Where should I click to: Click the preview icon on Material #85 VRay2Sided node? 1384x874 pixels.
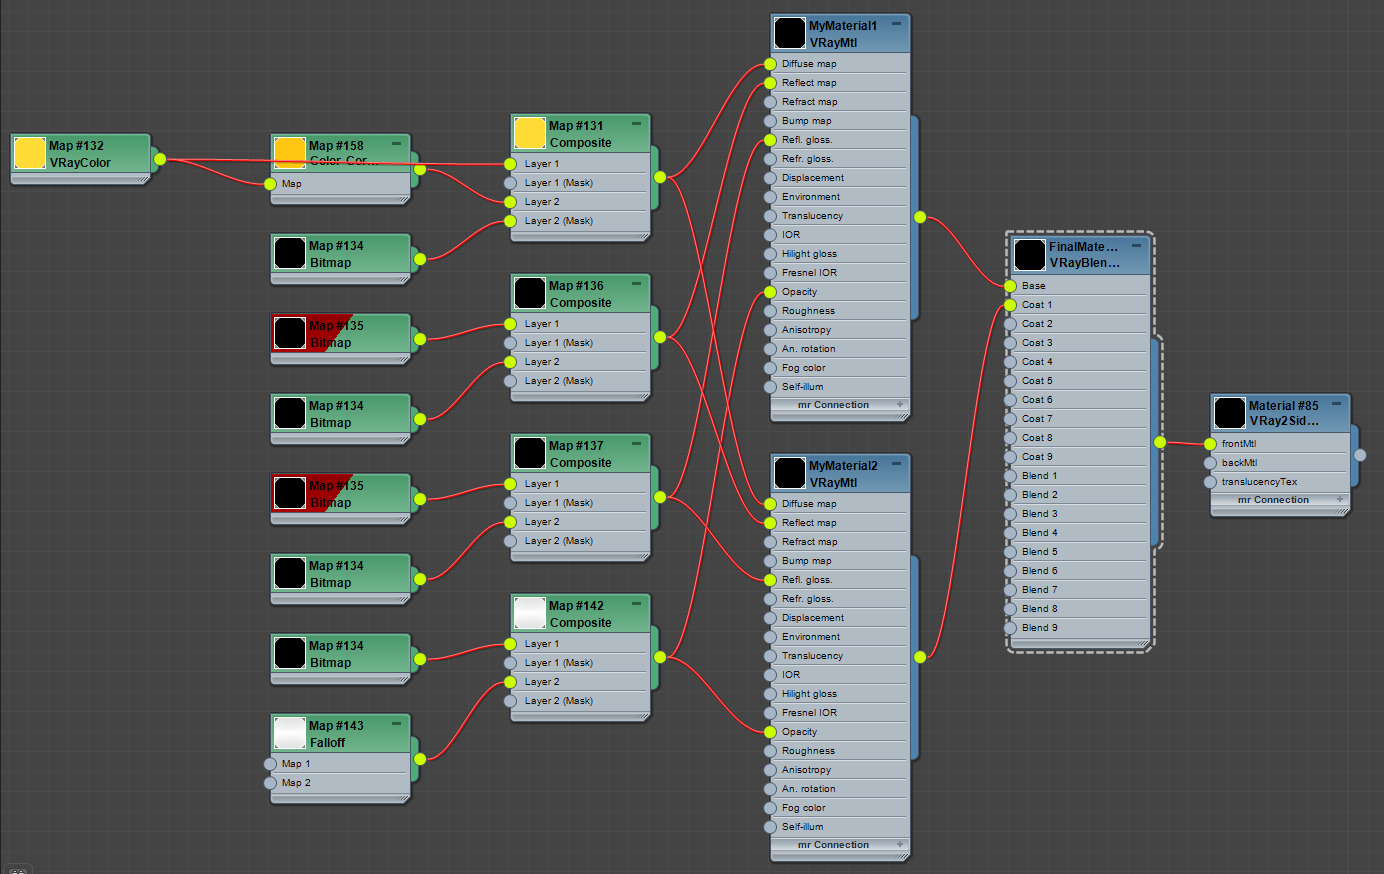pos(1228,413)
